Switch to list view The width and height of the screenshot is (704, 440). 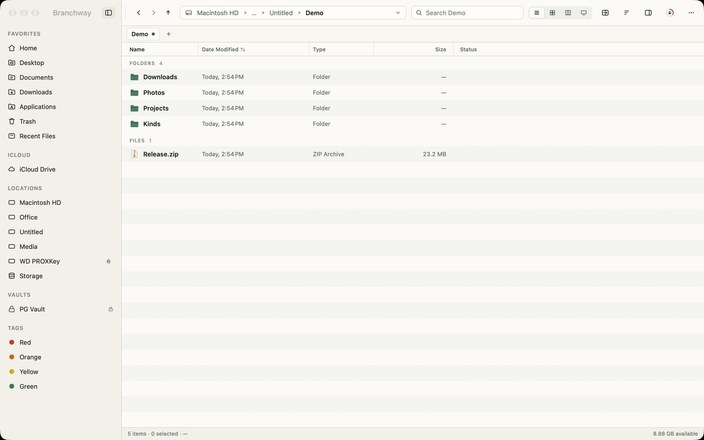click(x=537, y=13)
